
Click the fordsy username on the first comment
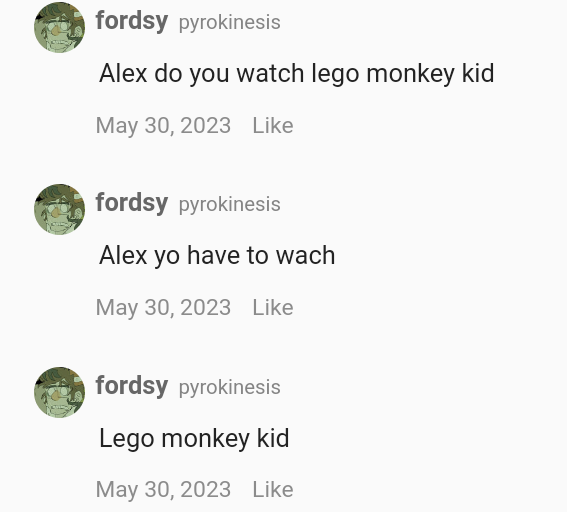click(132, 21)
